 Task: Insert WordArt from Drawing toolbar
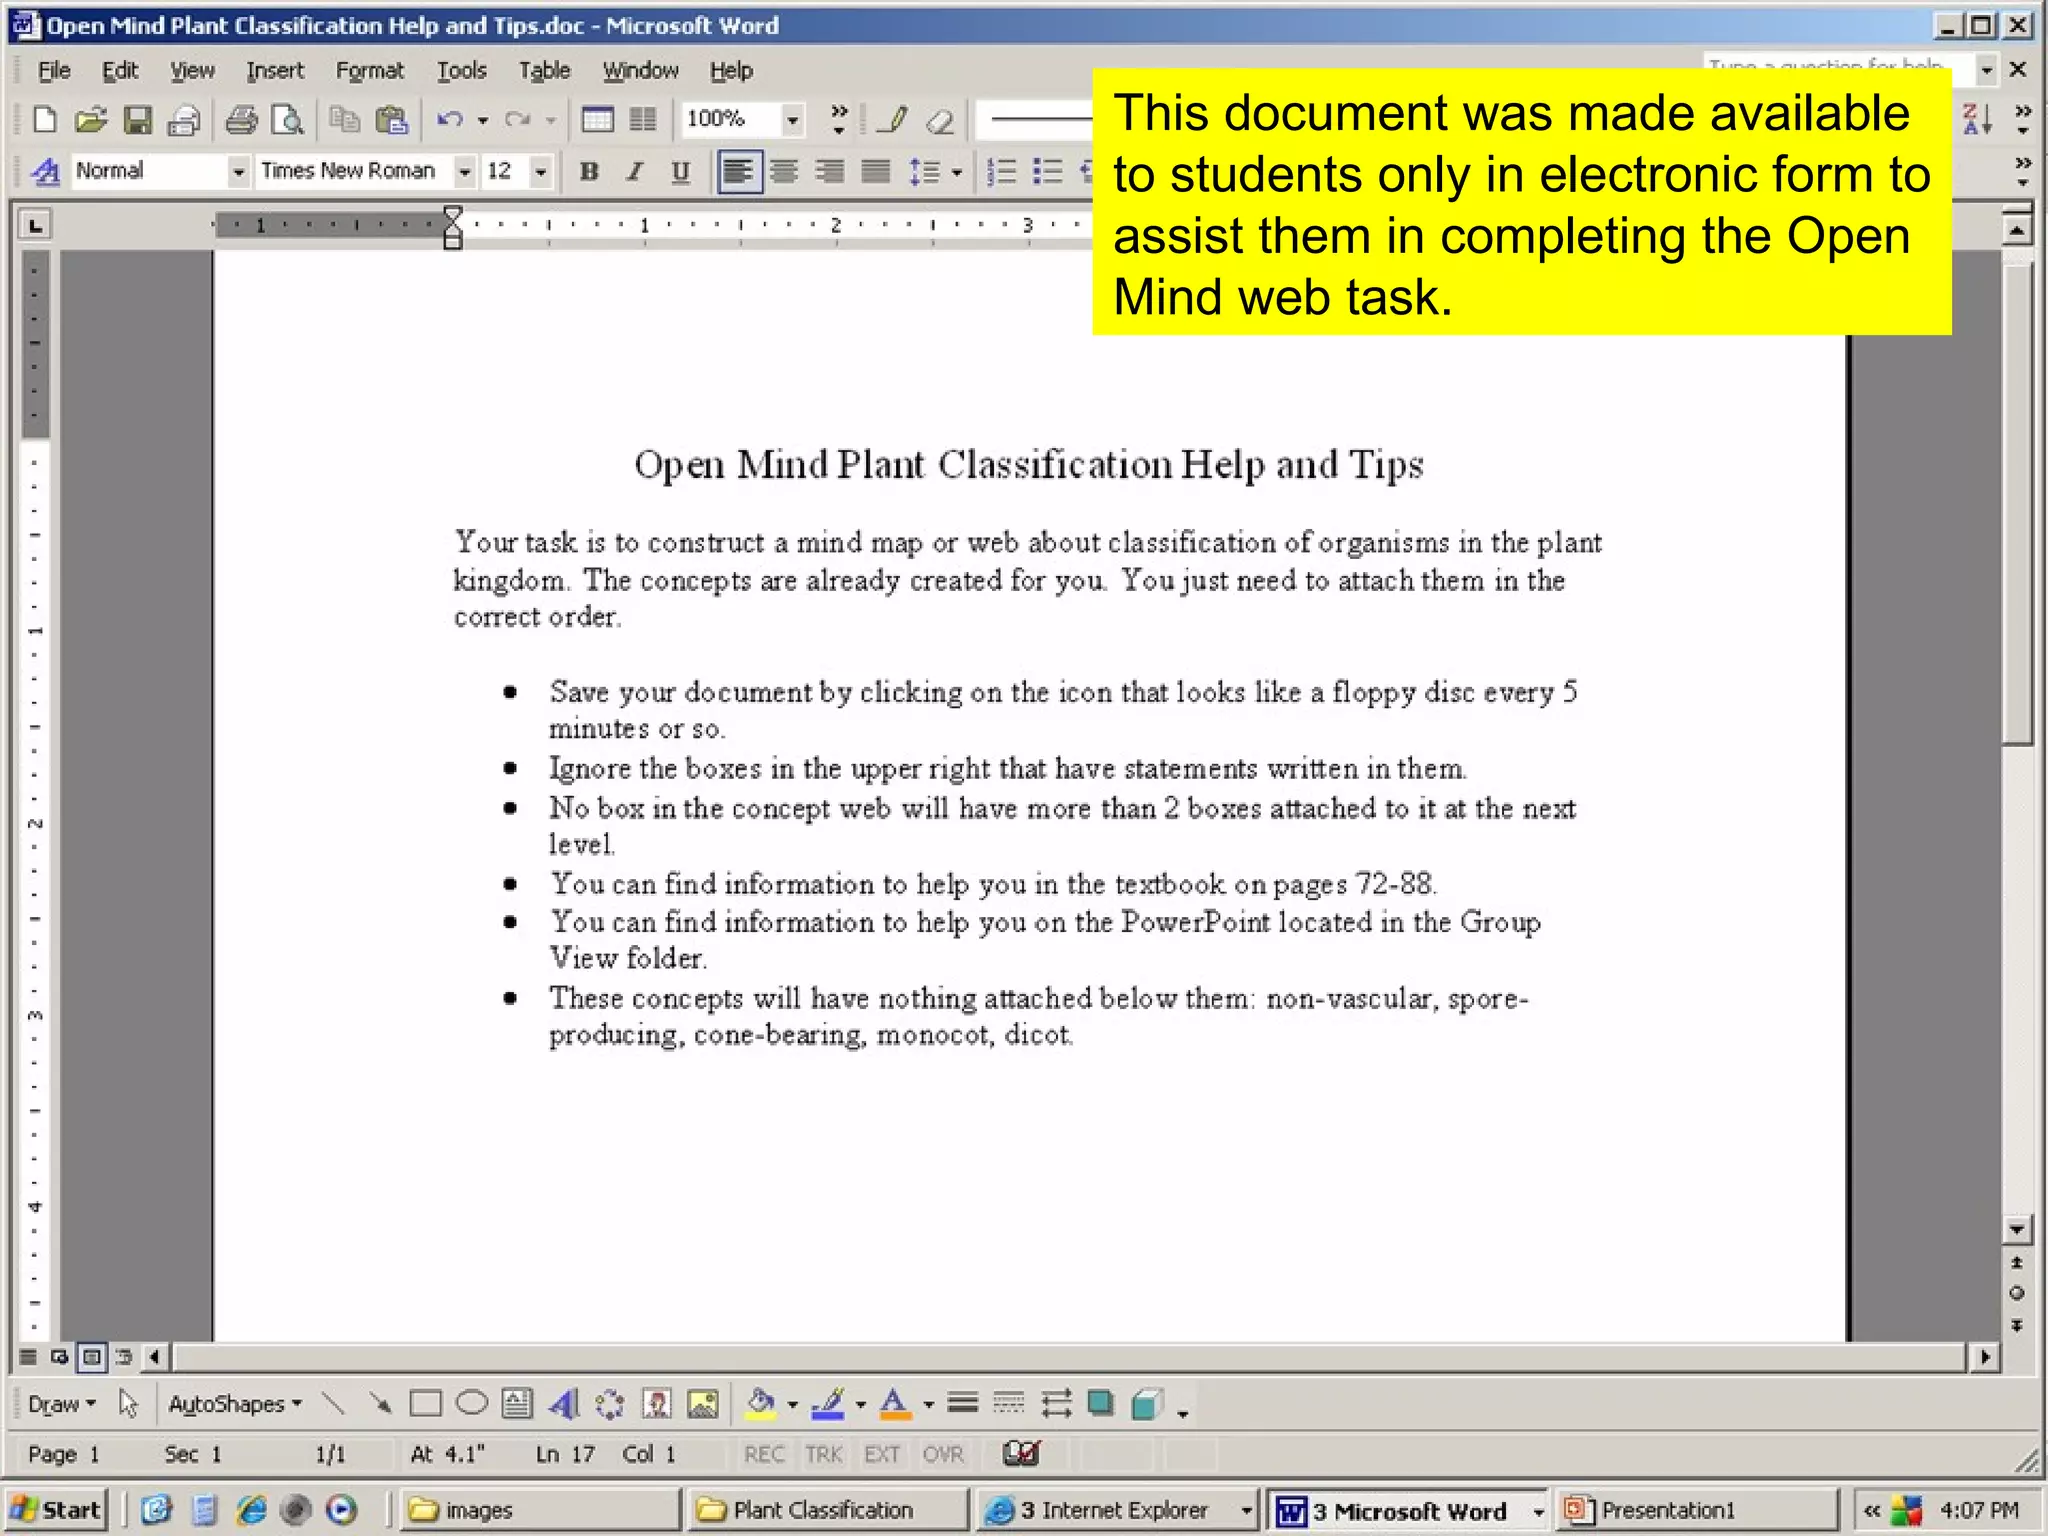click(564, 1404)
